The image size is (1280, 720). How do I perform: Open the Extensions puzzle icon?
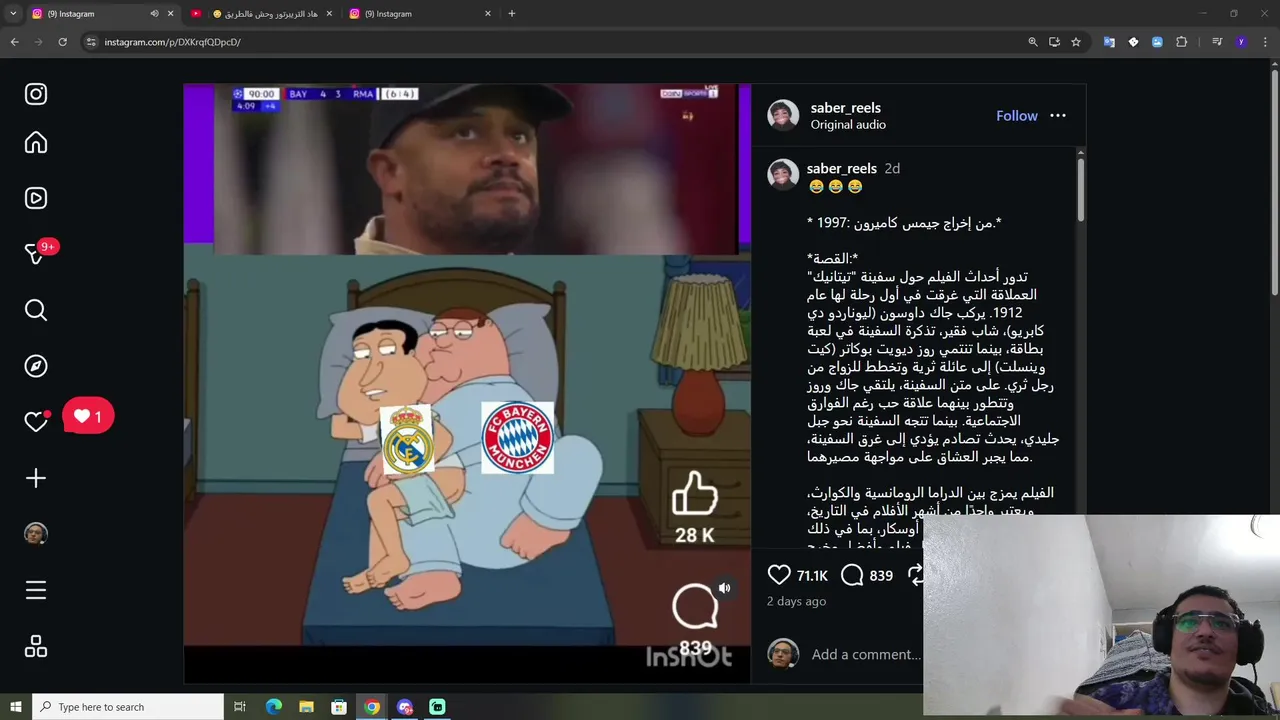click(1182, 42)
